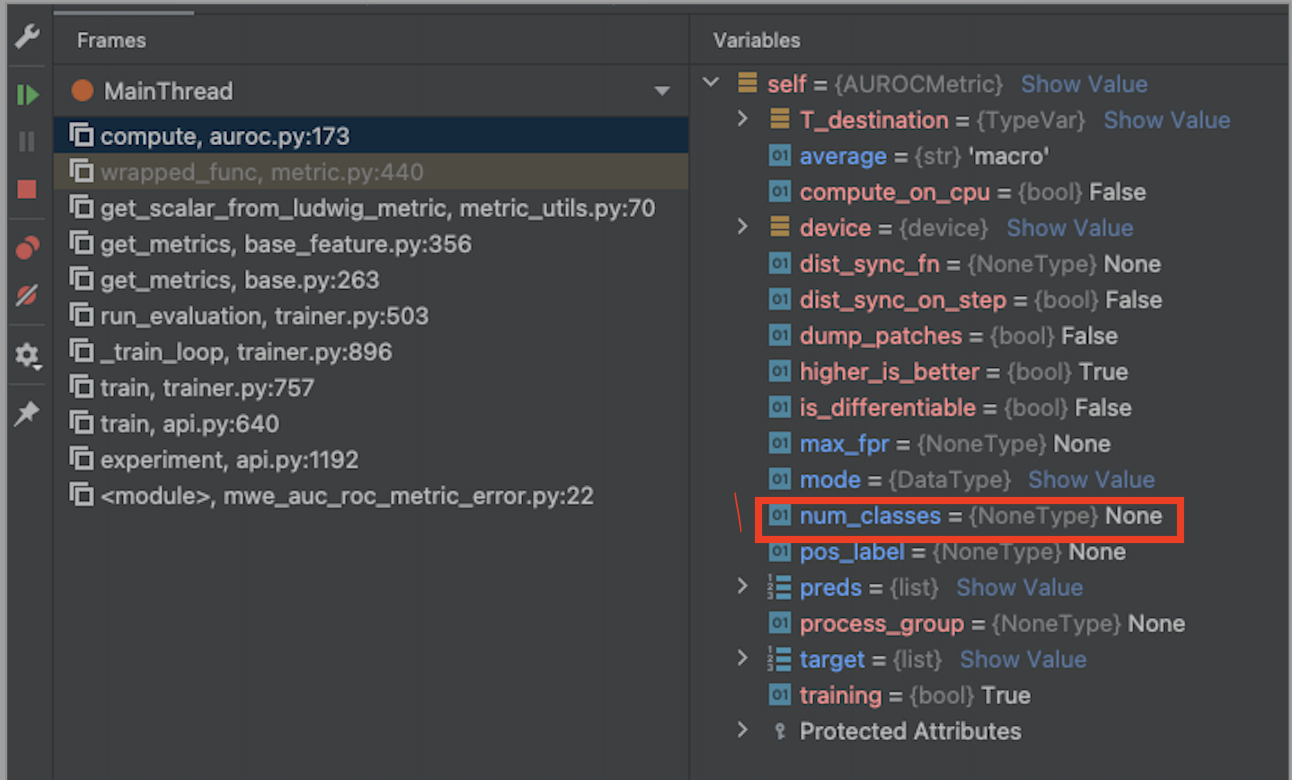This screenshot has height=780, width=1292.
Task: Click the wrench icon at the top left
Action: click(26, 38)
